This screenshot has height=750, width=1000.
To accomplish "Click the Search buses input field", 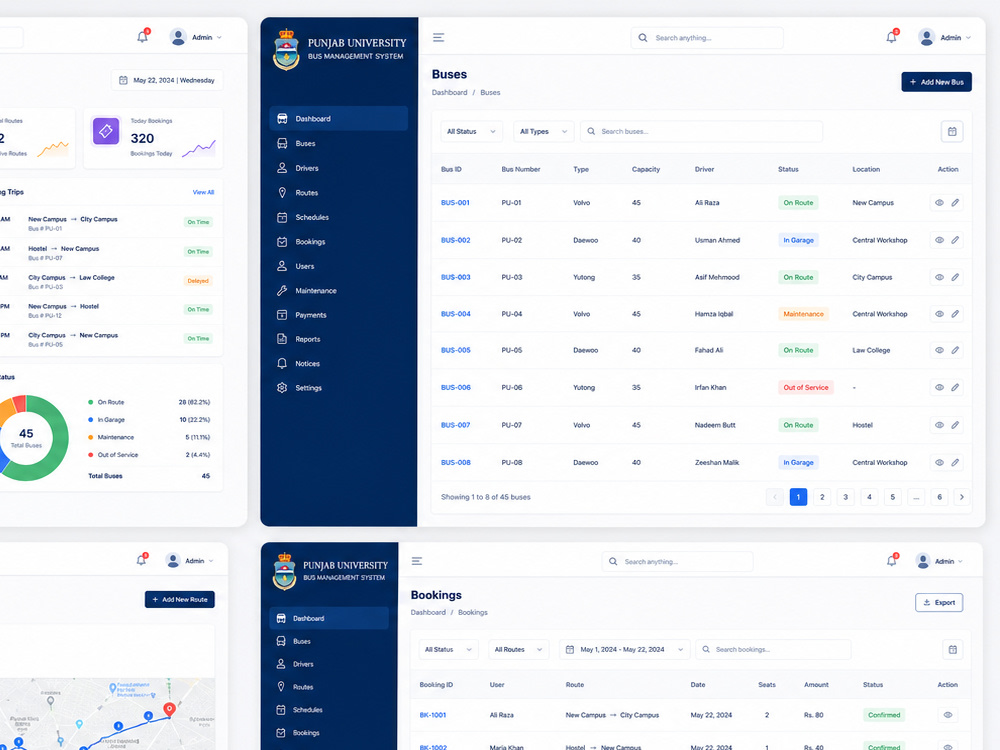I will [702, 131].
